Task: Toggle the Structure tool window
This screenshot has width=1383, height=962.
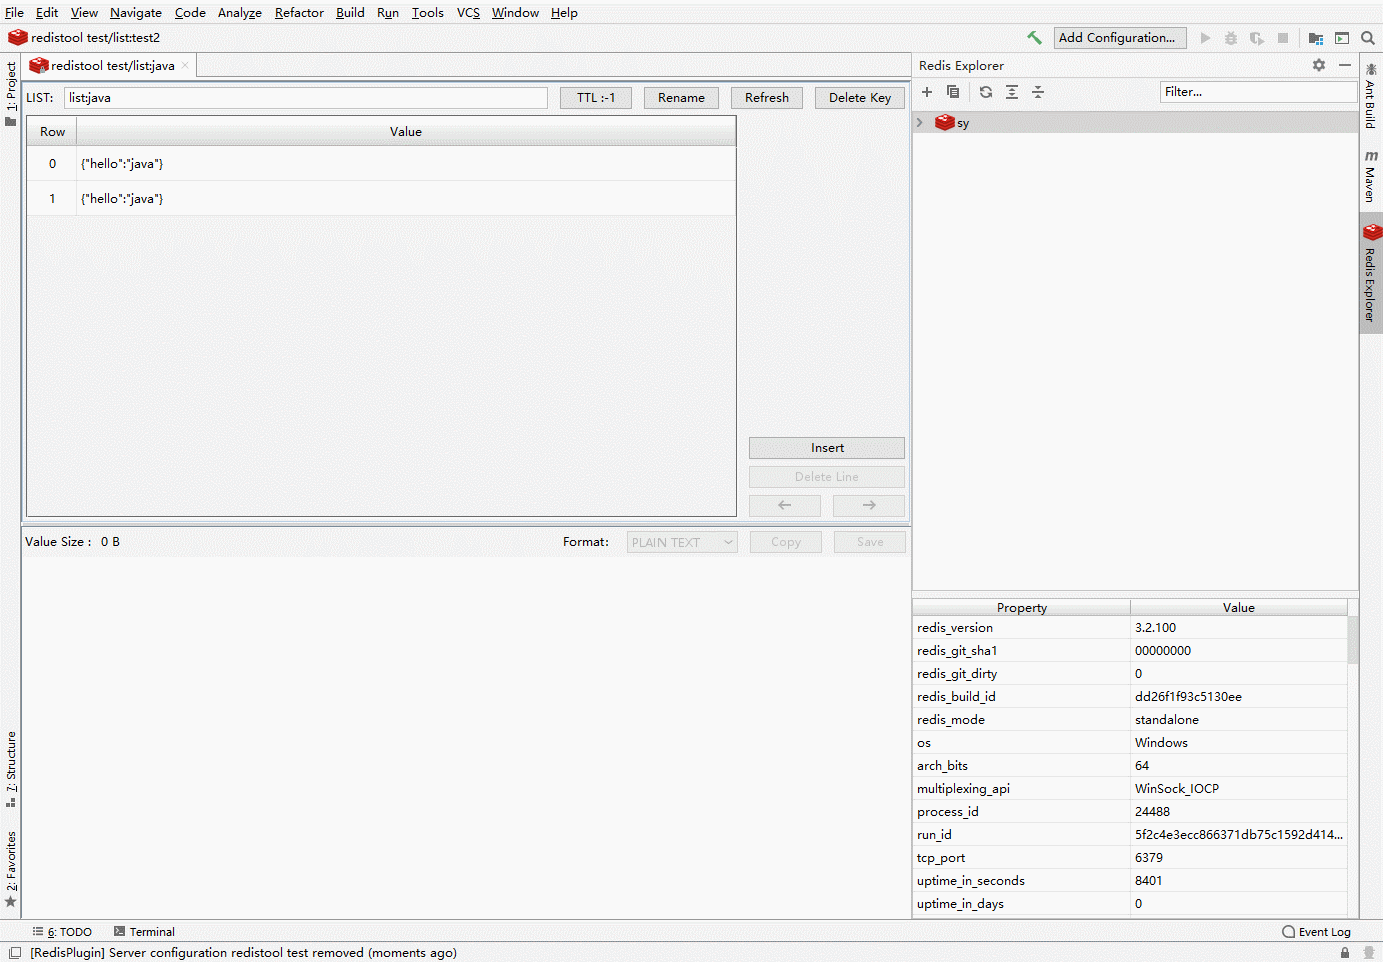Action: click(x=11, y=769)
